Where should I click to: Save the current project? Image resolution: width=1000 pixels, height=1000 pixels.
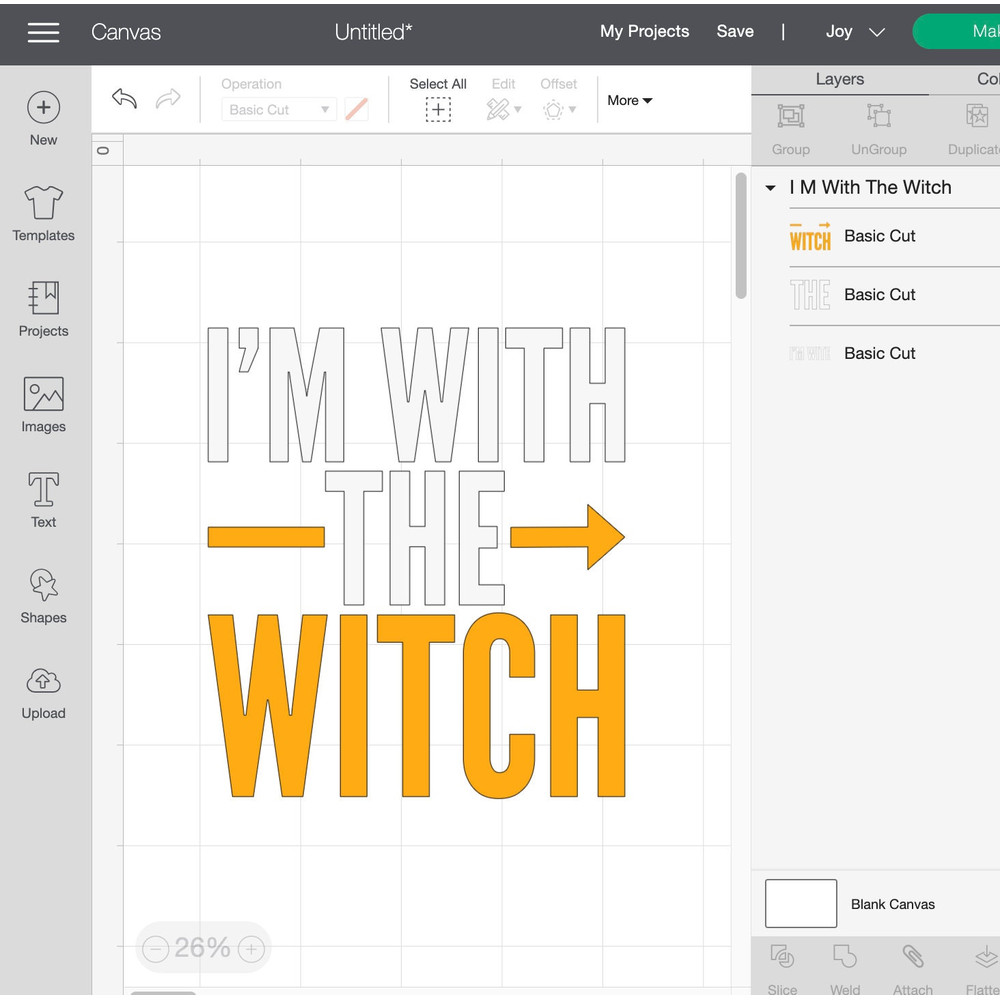(735, 31)
